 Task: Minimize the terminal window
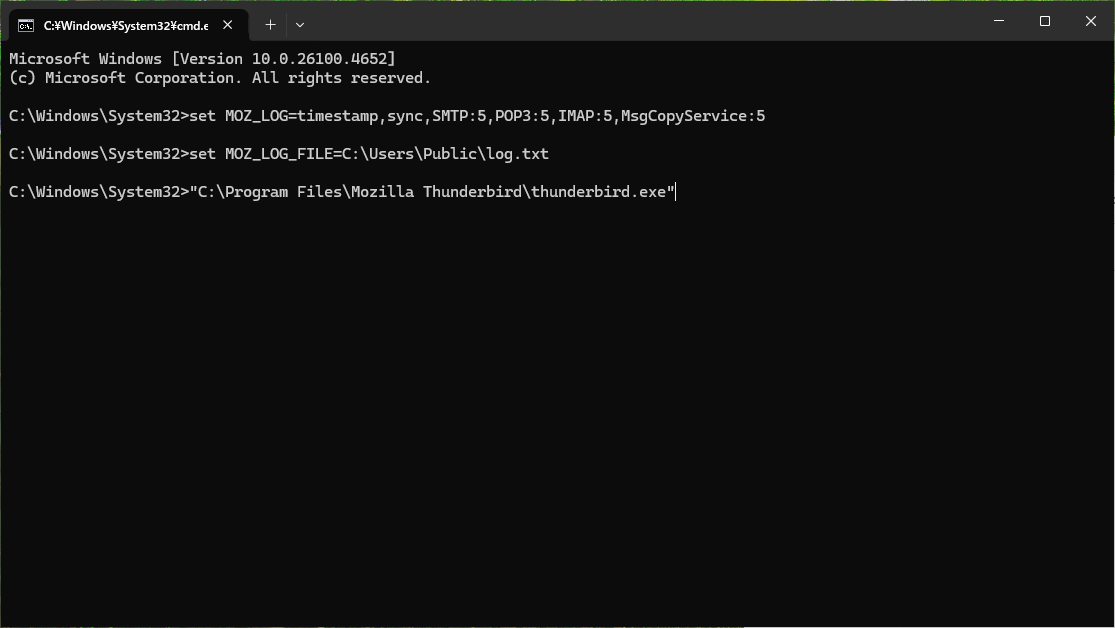(999, 21)
